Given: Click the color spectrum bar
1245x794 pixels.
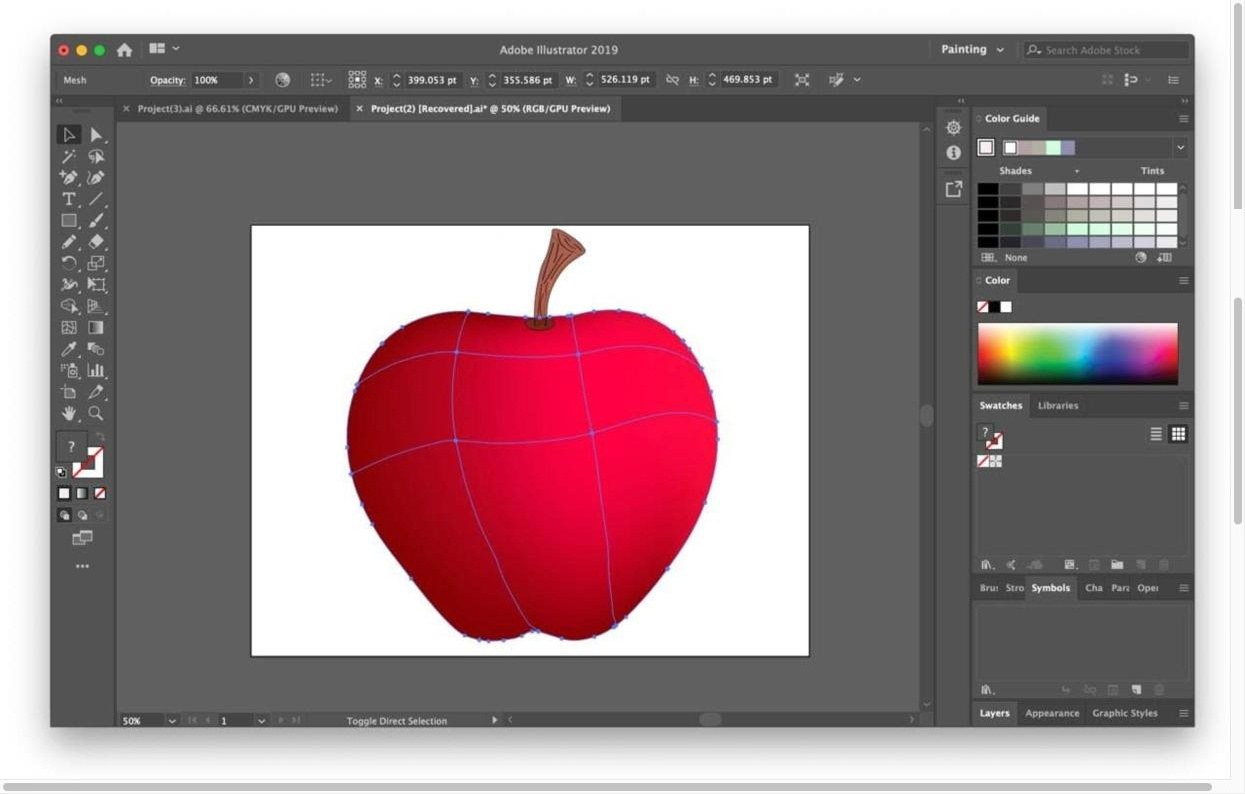Looking at the screenshot, I should coord(1078,354).
